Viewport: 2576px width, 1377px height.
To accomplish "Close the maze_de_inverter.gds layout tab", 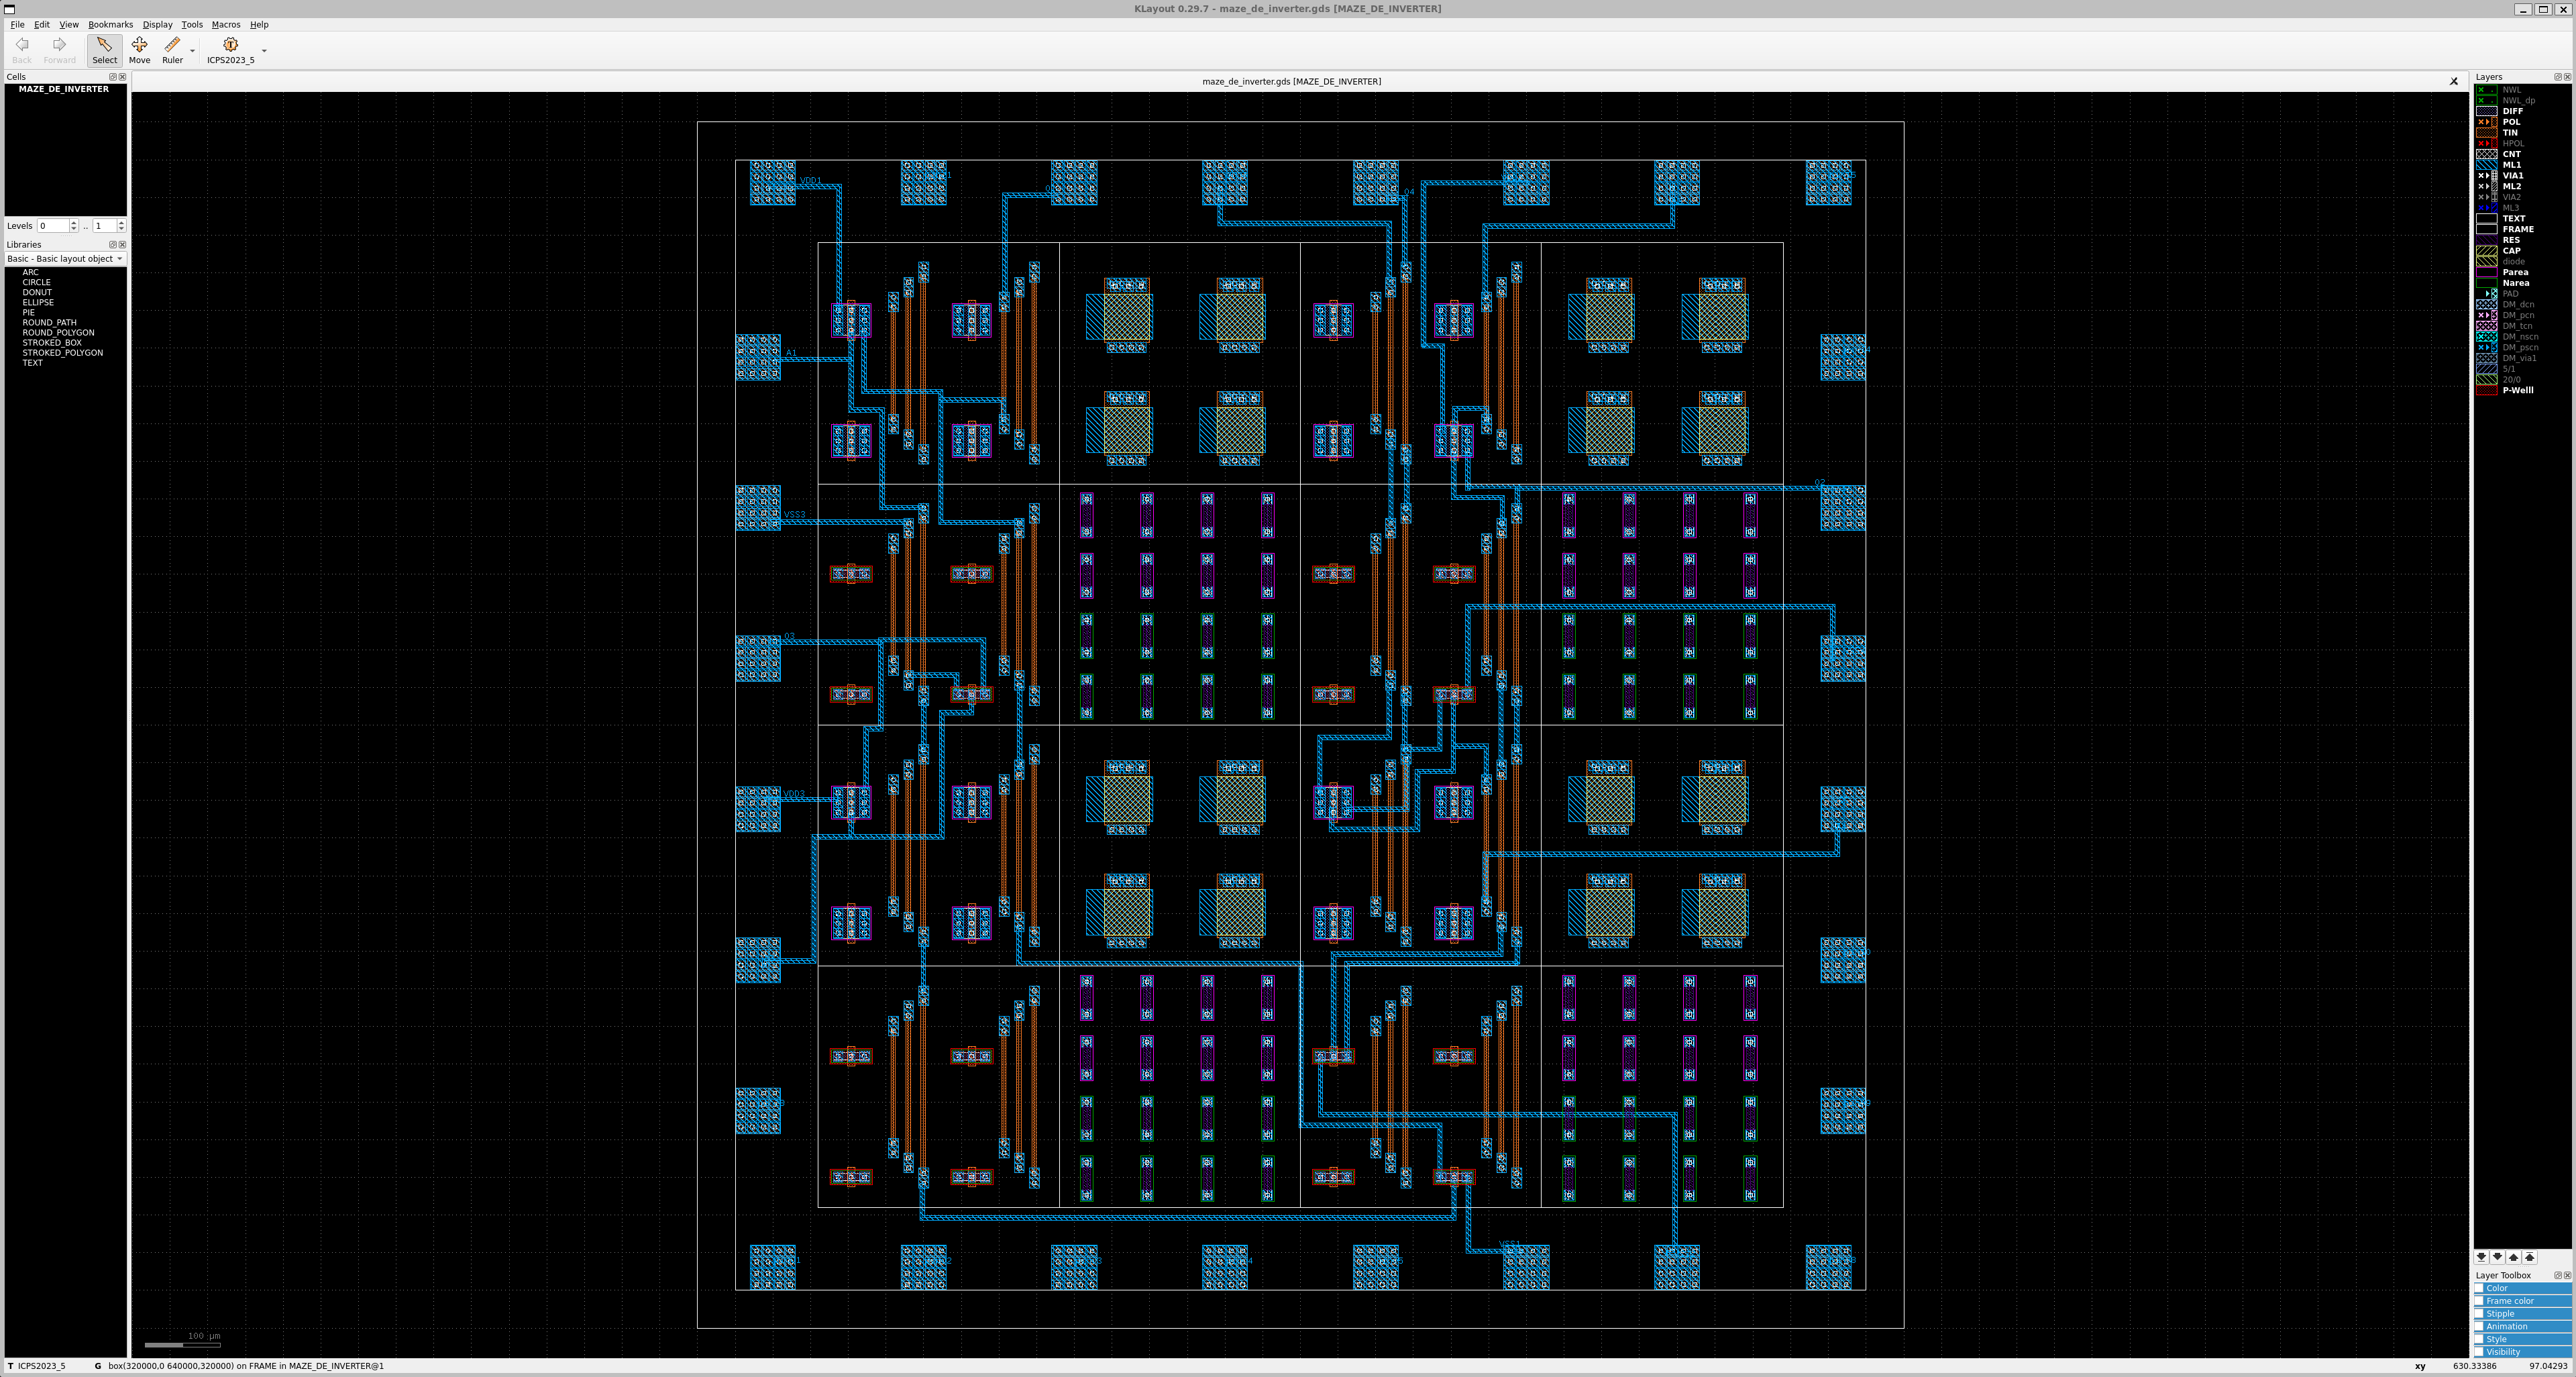I will tap(2453, 81).
